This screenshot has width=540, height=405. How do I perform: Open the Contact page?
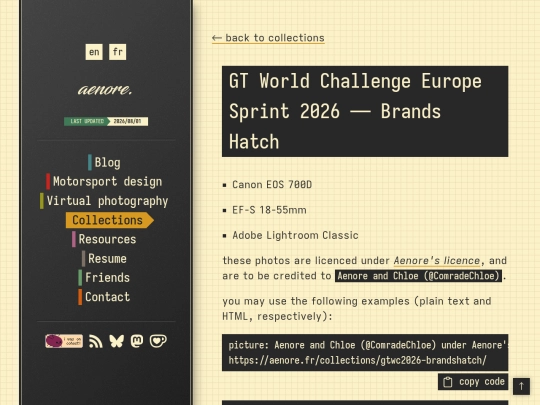coord(104,297)
